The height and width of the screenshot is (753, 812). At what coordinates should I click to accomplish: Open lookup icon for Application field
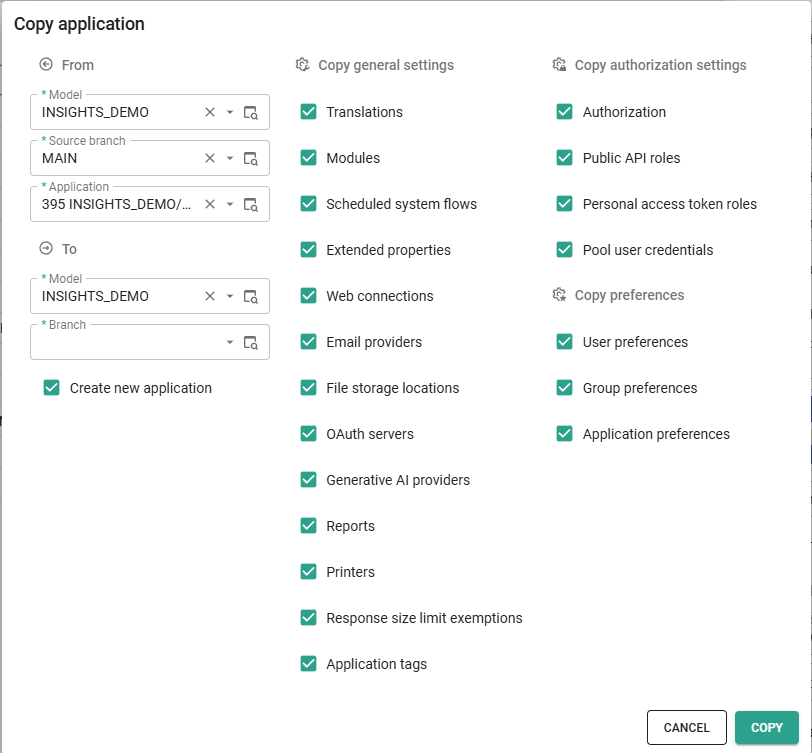pos(251,204)
